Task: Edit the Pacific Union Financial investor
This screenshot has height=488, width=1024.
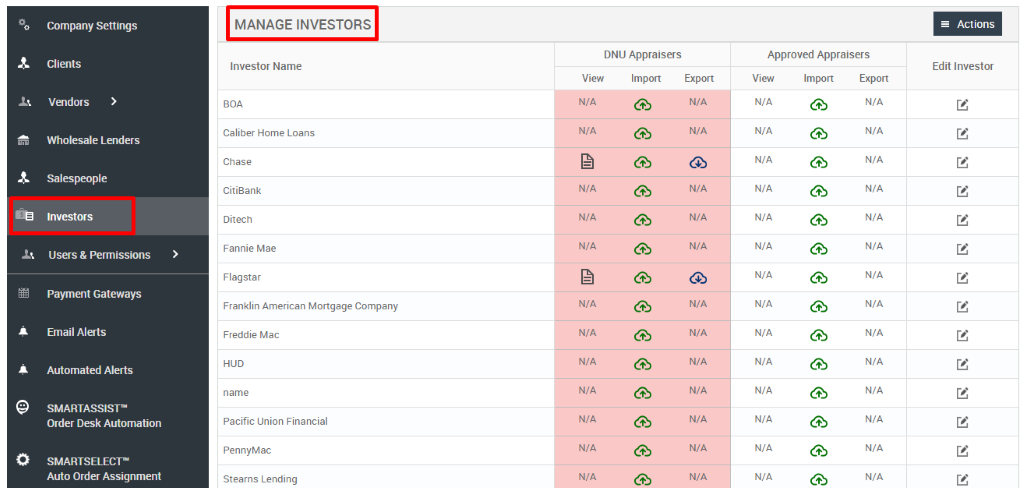Action: point(962,422)
